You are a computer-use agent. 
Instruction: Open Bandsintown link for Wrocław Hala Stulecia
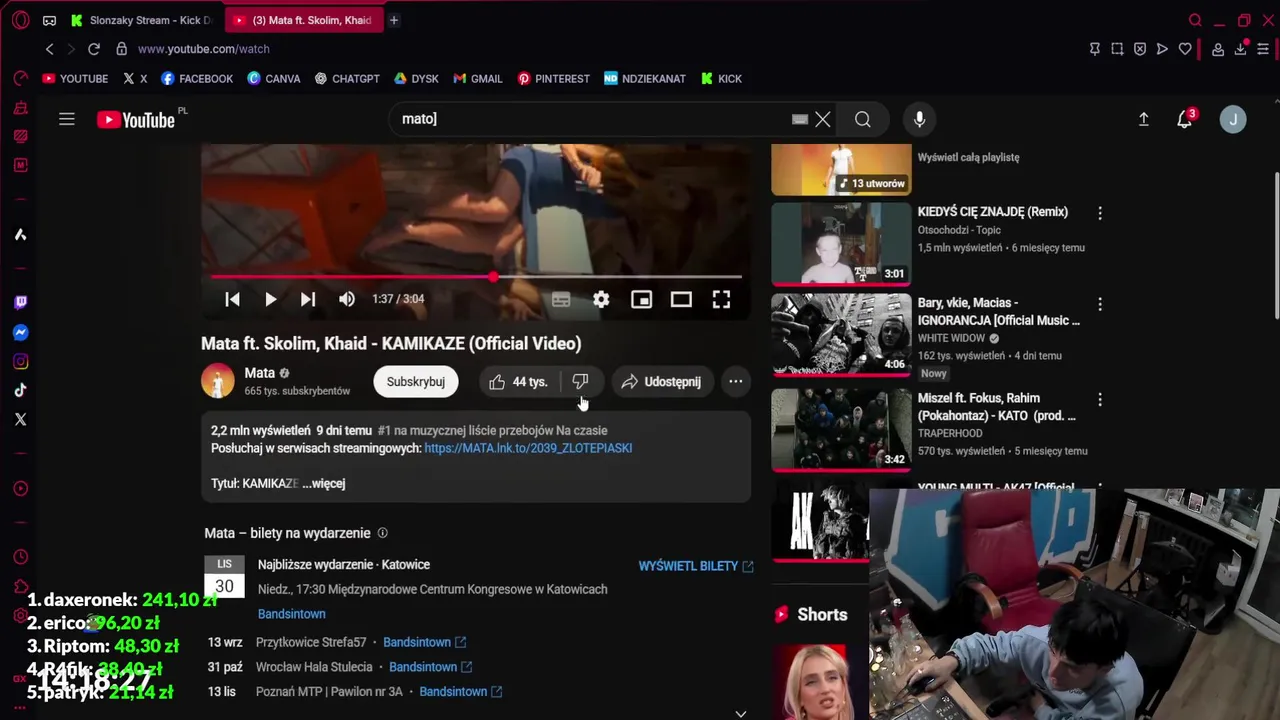[x=430, y=667]
